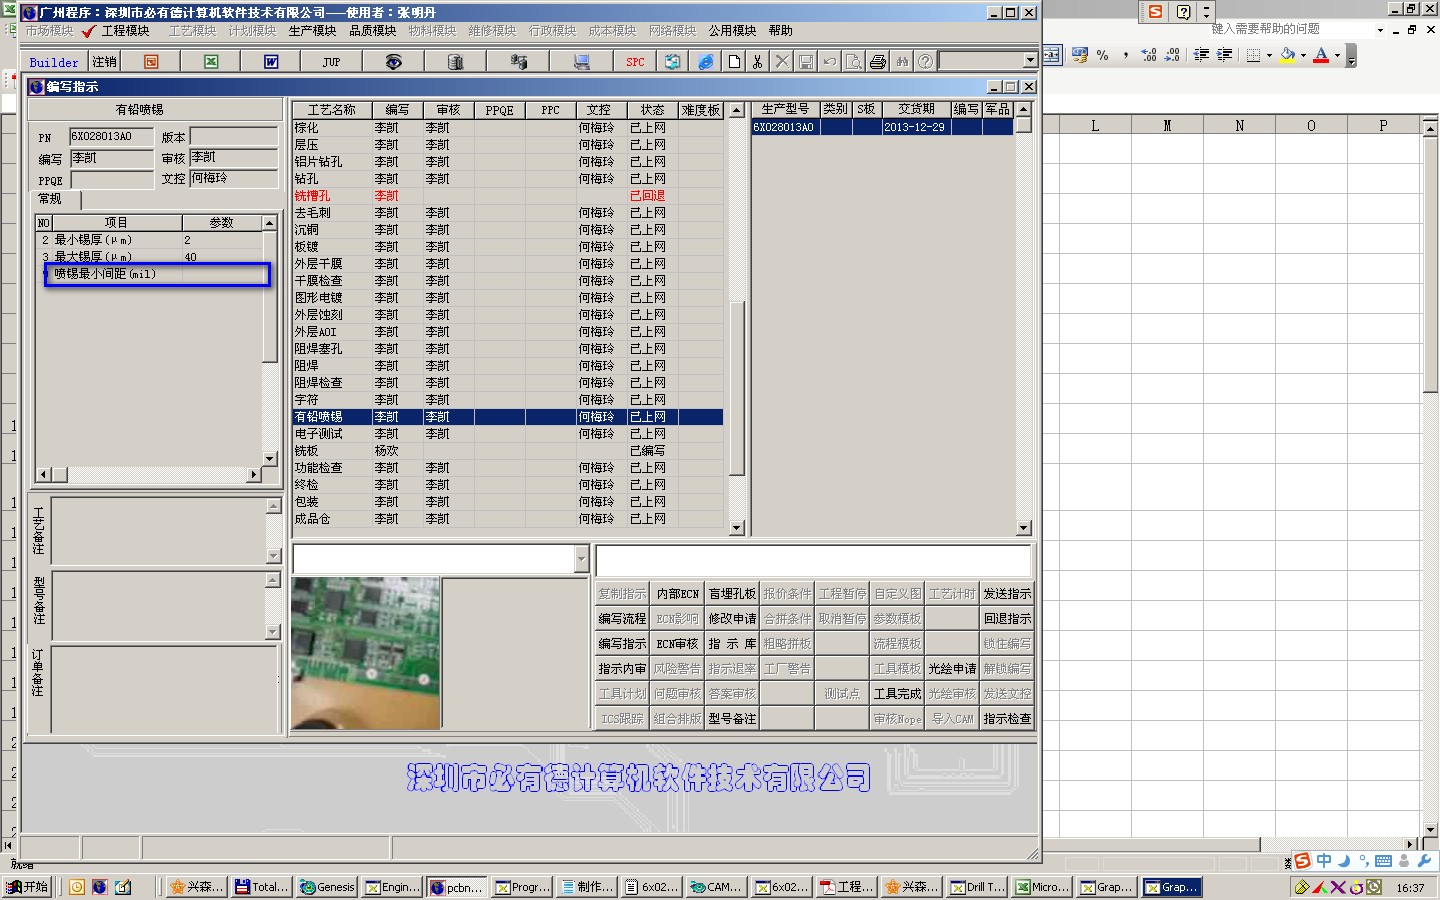Open the 帮助 menu

point(780,31)
